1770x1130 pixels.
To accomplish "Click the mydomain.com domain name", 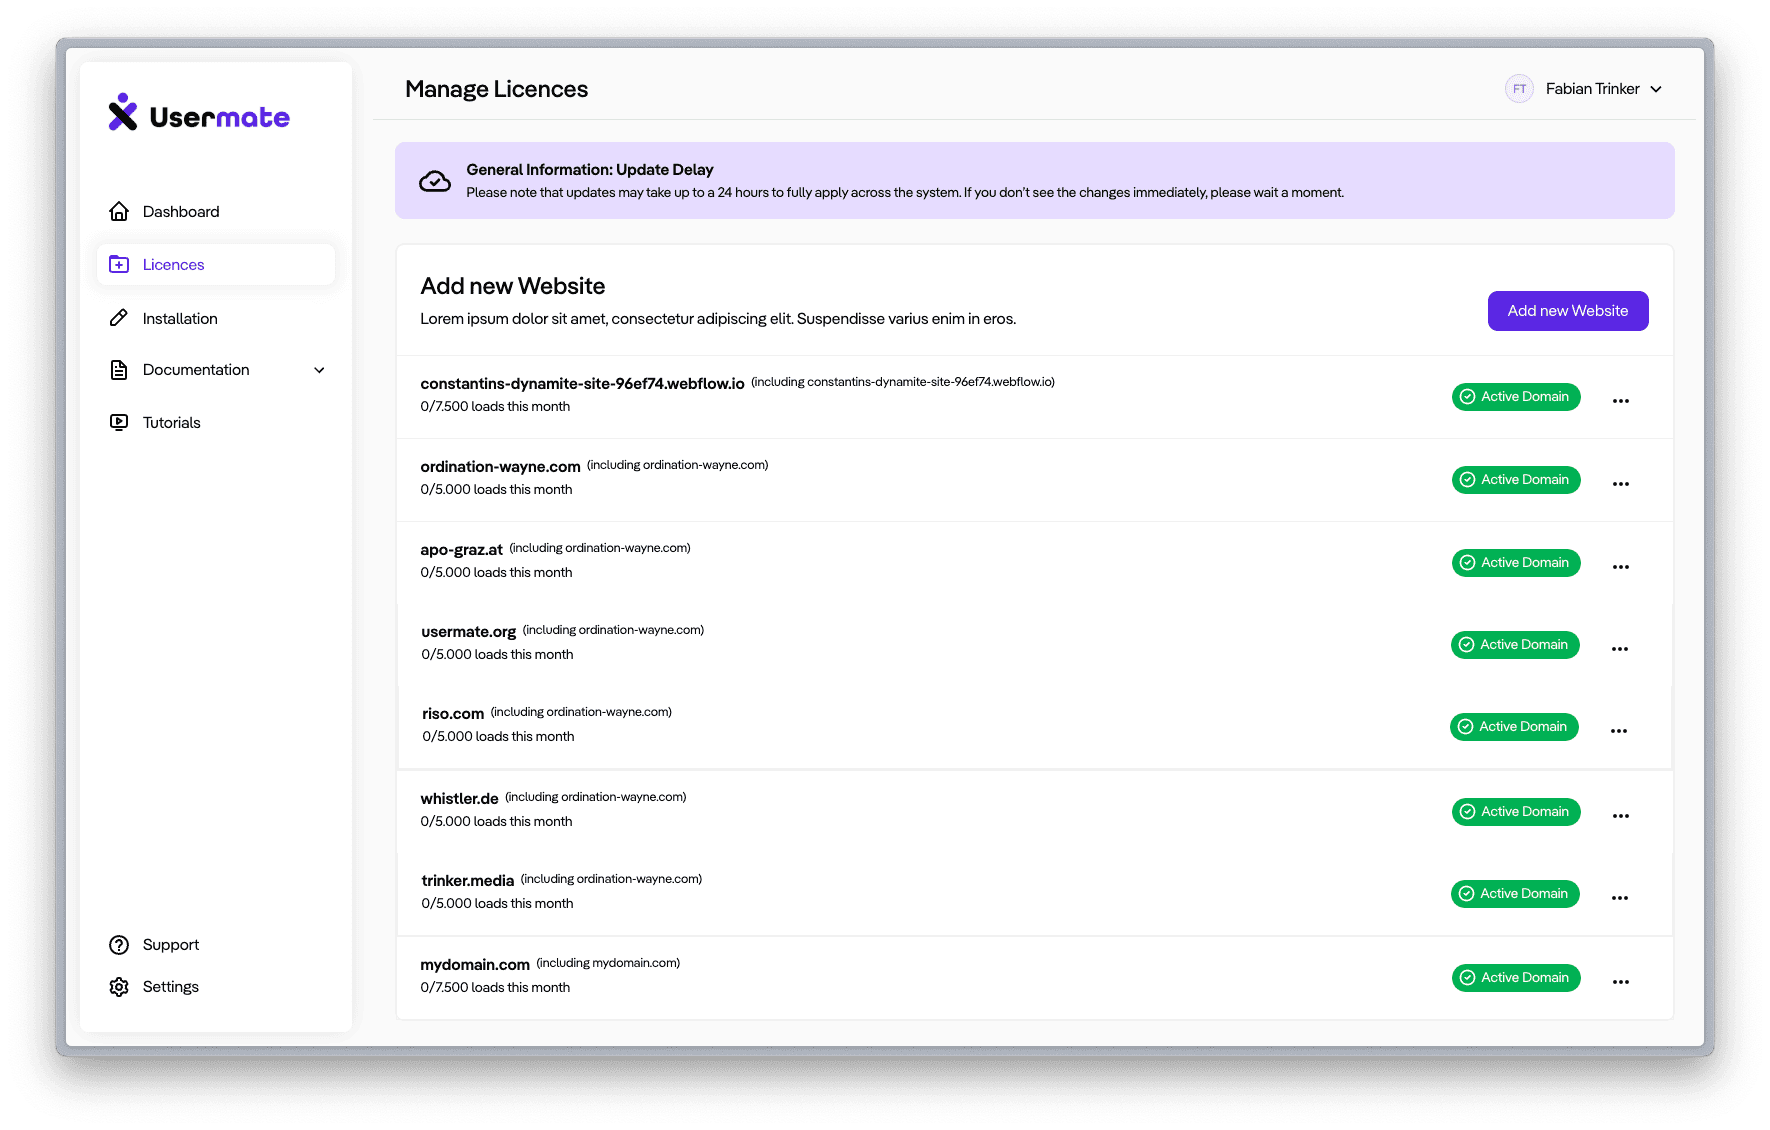I will click(x=475, y=965).
